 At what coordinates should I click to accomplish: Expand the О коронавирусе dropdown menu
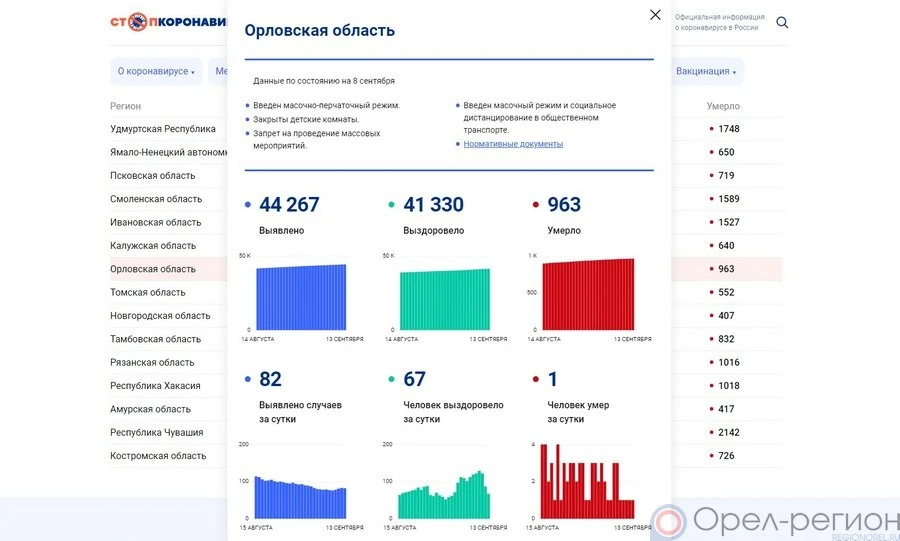pos(155,72)
